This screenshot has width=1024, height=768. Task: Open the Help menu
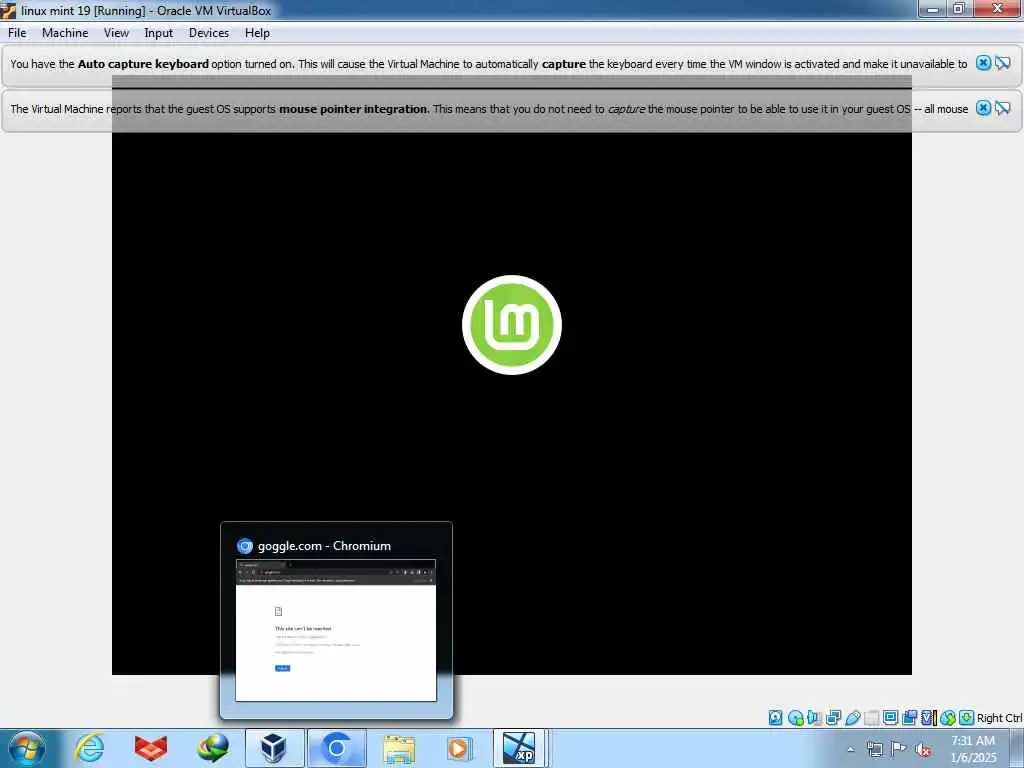[x=257, y=33]
